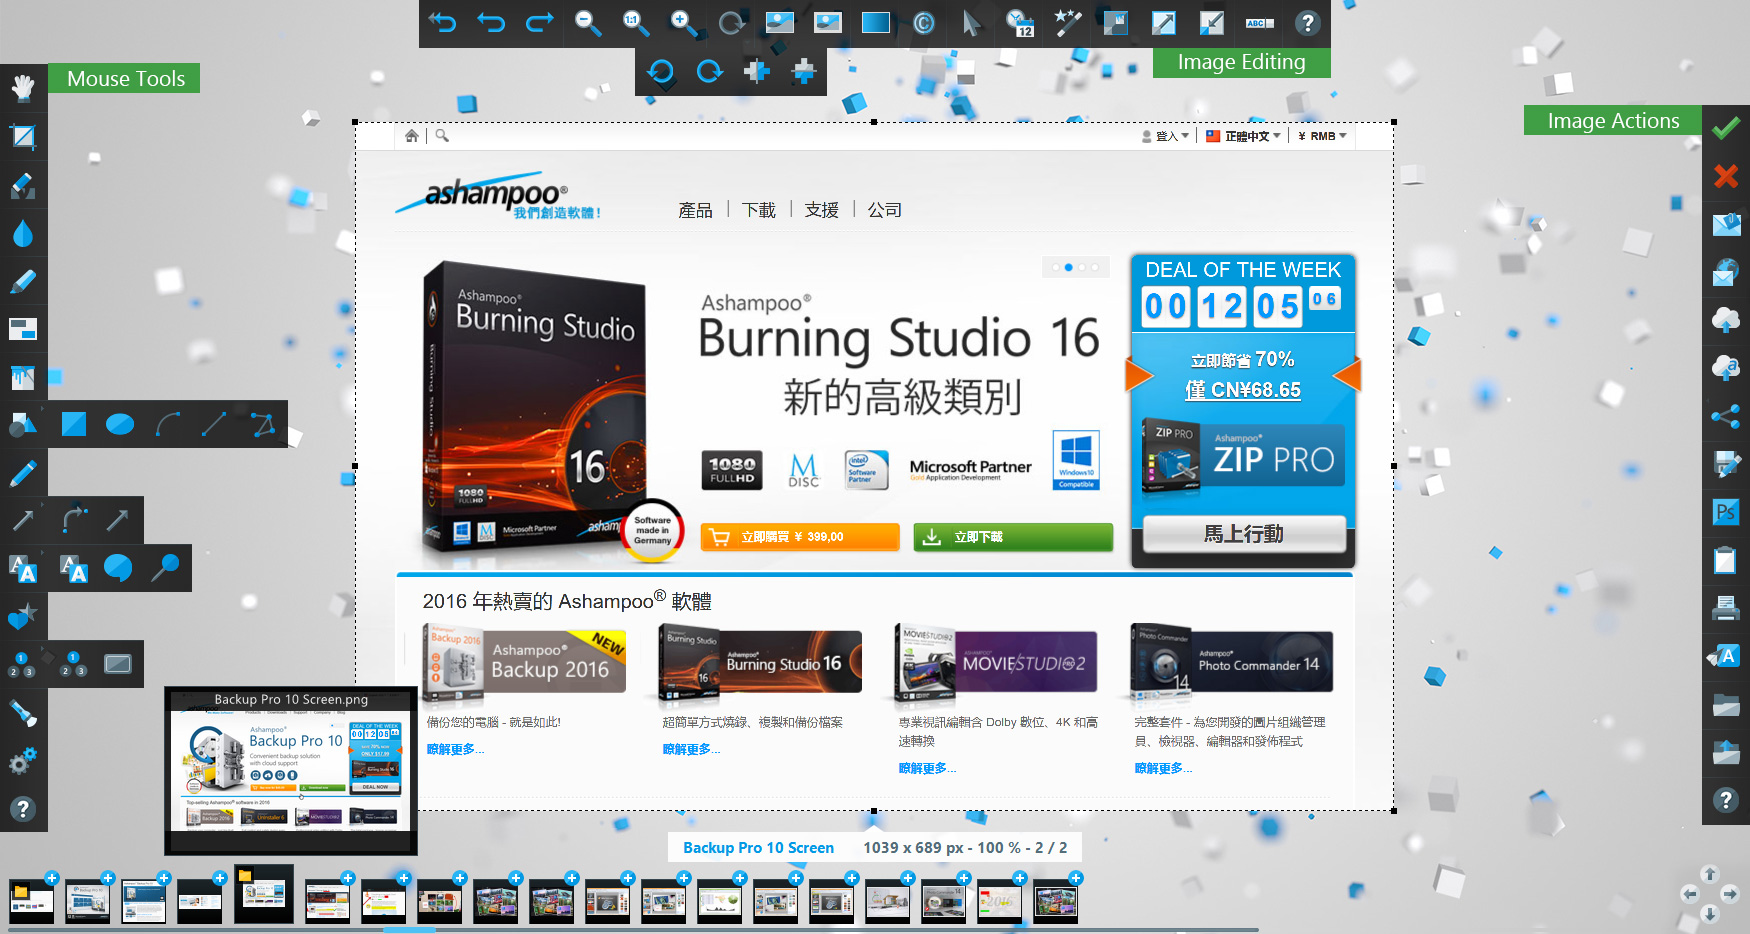Open the gear settings in left toolbar
Image resolution: width=1750 pixels, height=934 pixels.
pyautogui.click(x=23, y=761)
